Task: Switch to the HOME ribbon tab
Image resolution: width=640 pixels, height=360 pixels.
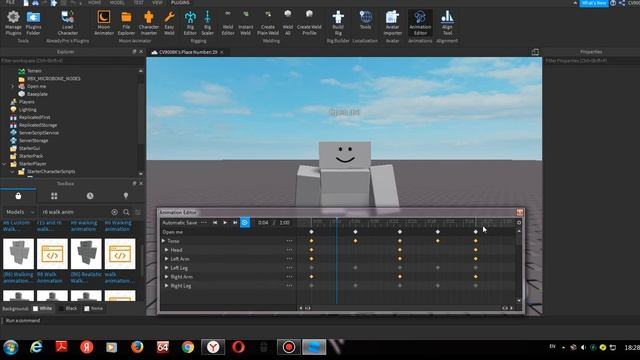Action: coord(94,2)
